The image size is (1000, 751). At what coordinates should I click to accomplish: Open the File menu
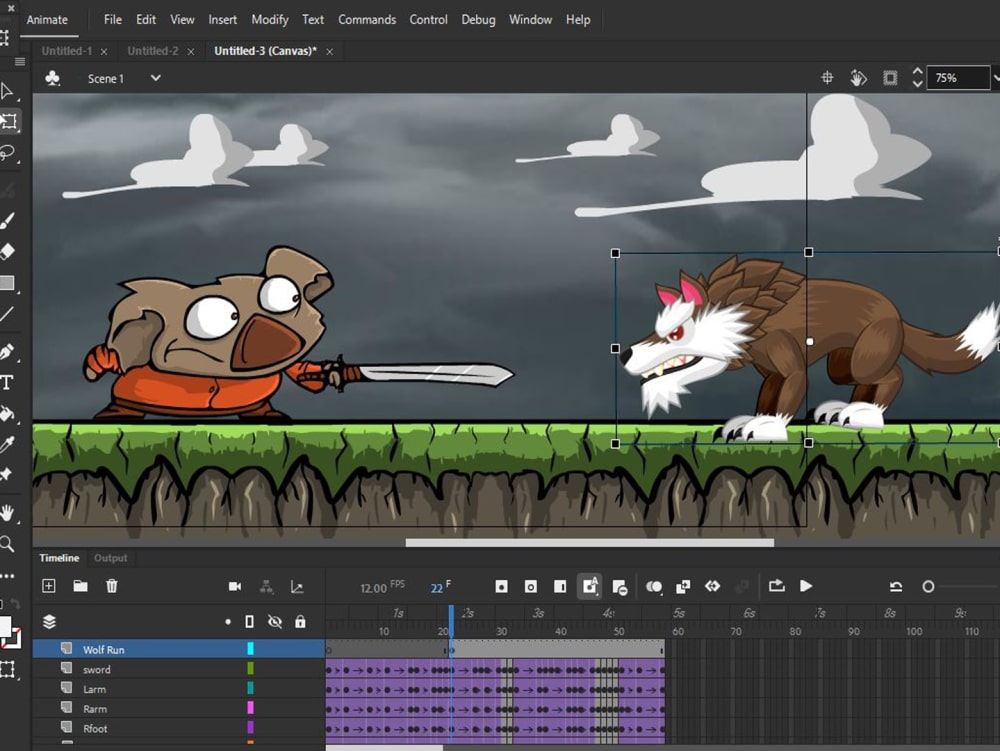click(x=113, y=20)
